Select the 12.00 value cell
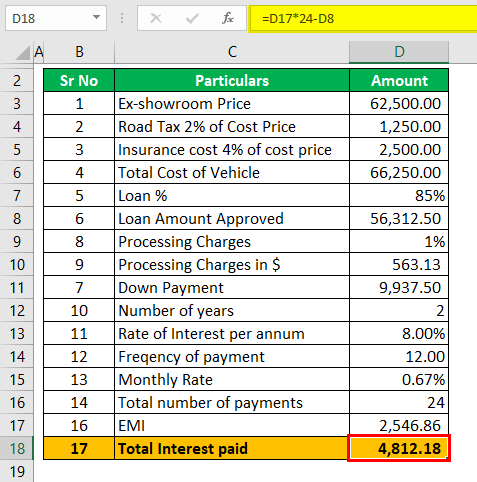 click(399, 357)
